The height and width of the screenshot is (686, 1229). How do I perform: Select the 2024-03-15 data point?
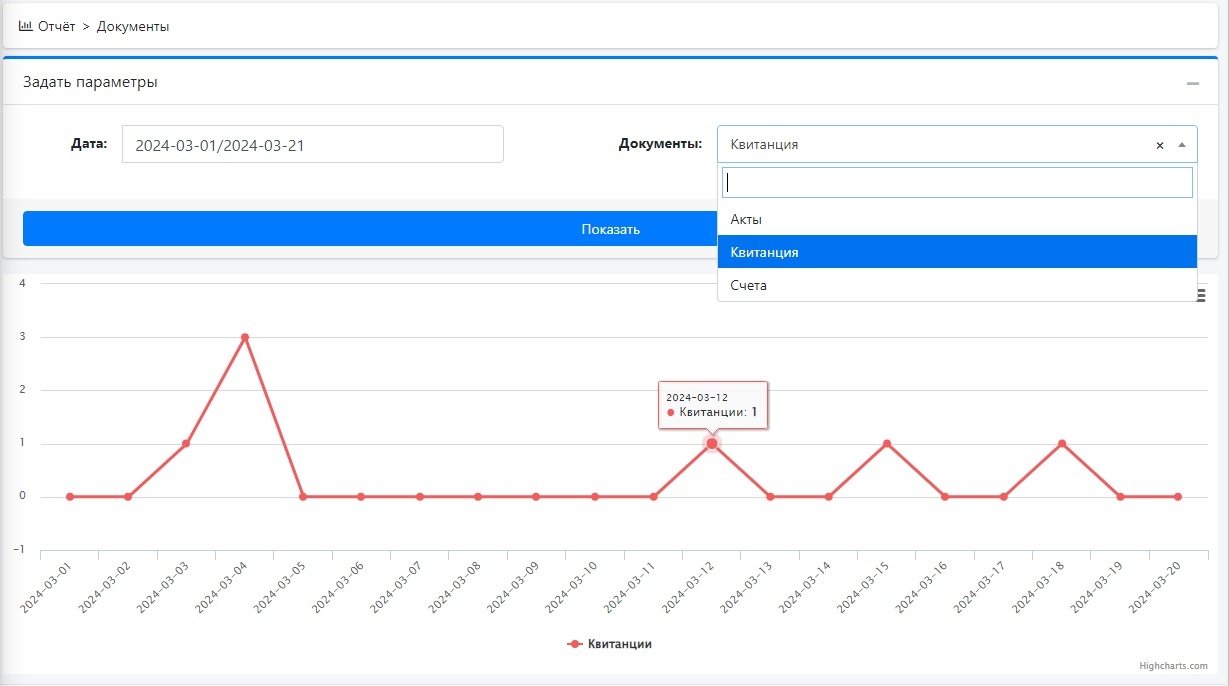click(x=886, y=443)
